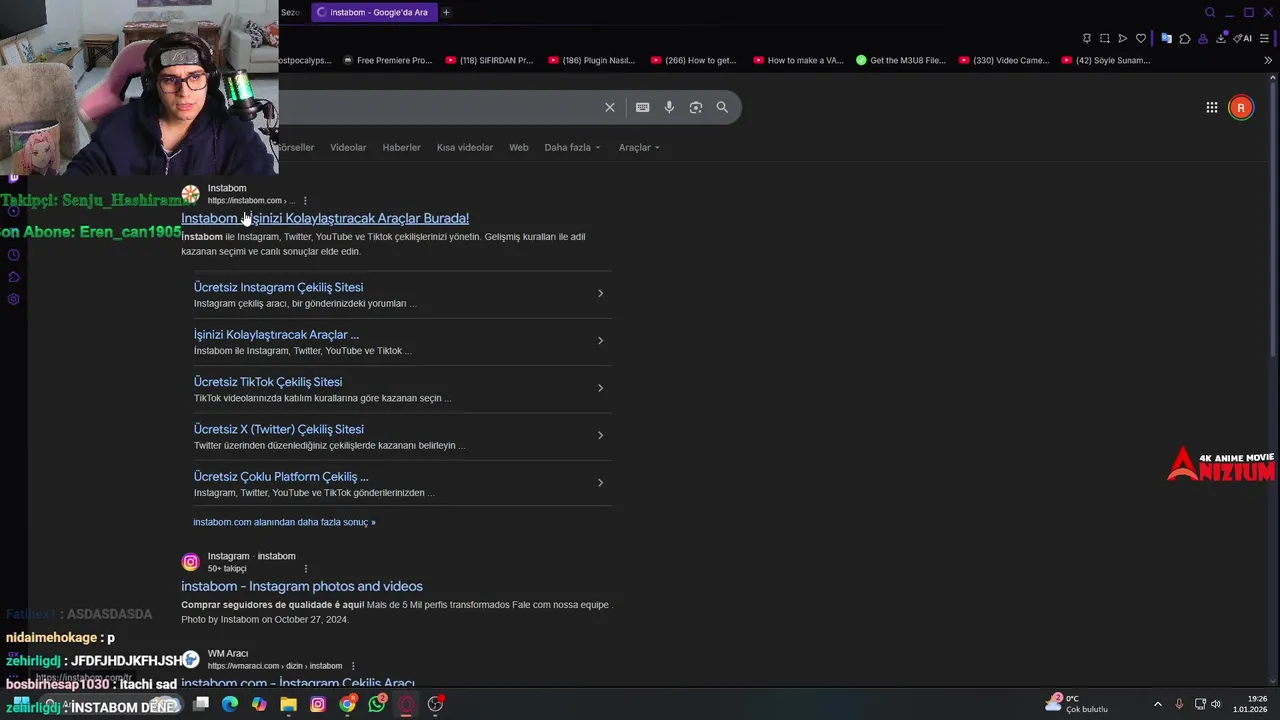Open the three-dot menu for Instagram result

tap(306, 569)
